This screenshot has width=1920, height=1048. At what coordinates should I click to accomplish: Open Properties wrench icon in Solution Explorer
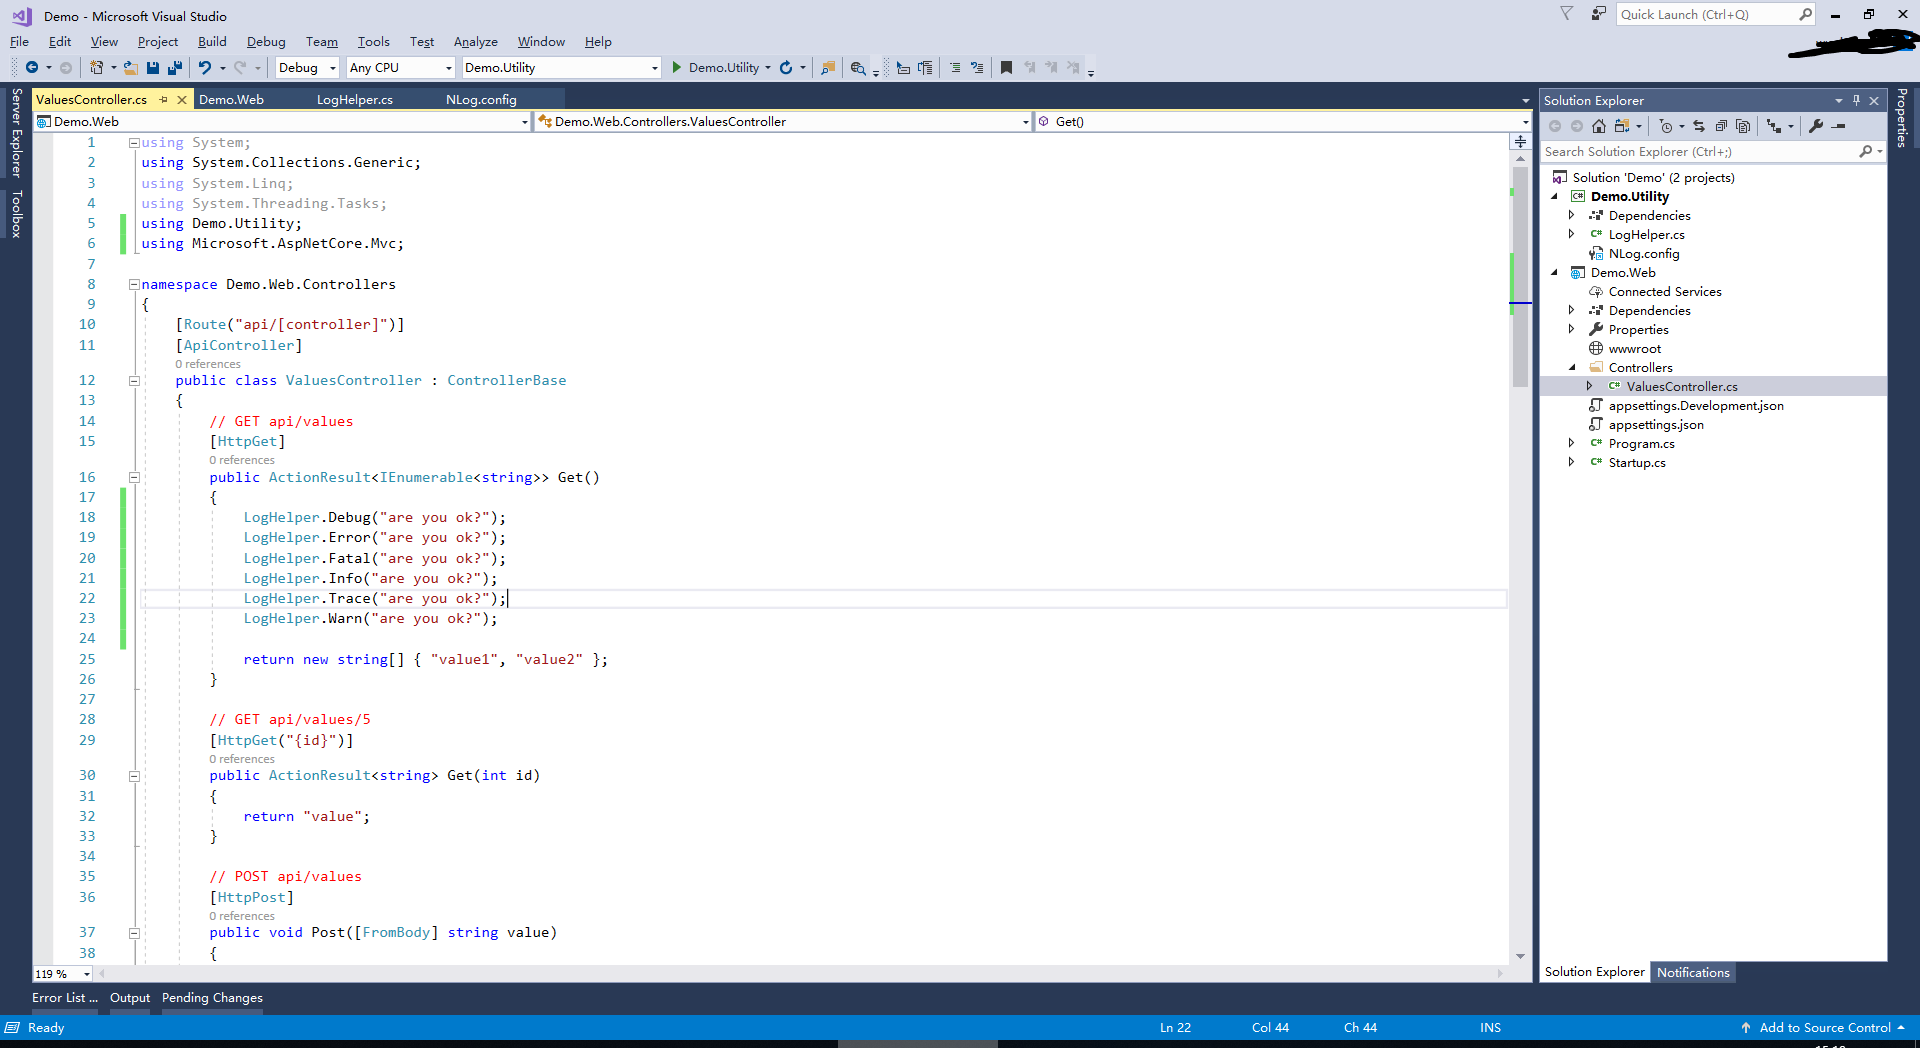pyautogui.click(x=1816, y=126)
